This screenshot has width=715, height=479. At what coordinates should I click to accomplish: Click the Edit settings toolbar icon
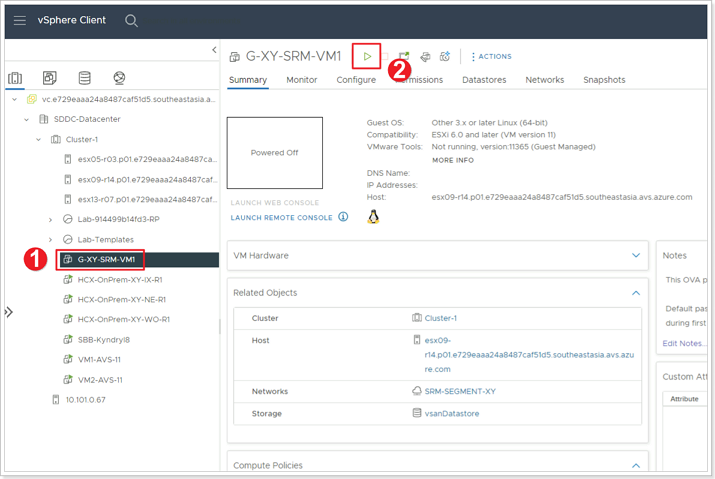click(425, 57)
